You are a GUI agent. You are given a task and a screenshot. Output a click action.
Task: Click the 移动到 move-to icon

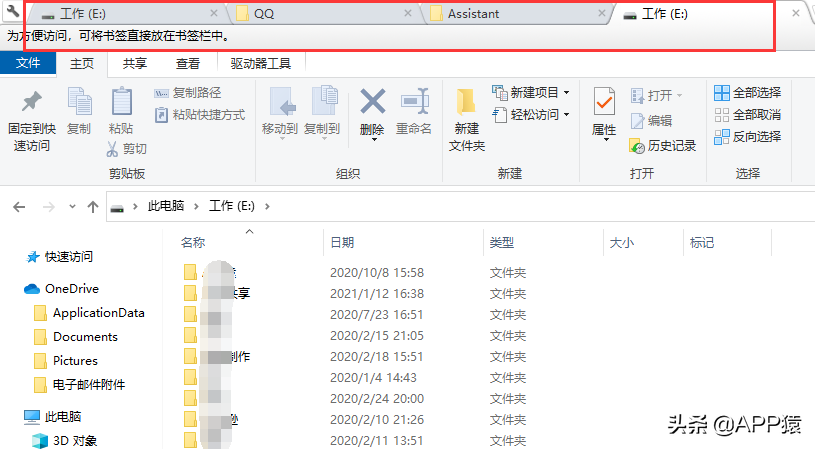(x=283, y=101)
